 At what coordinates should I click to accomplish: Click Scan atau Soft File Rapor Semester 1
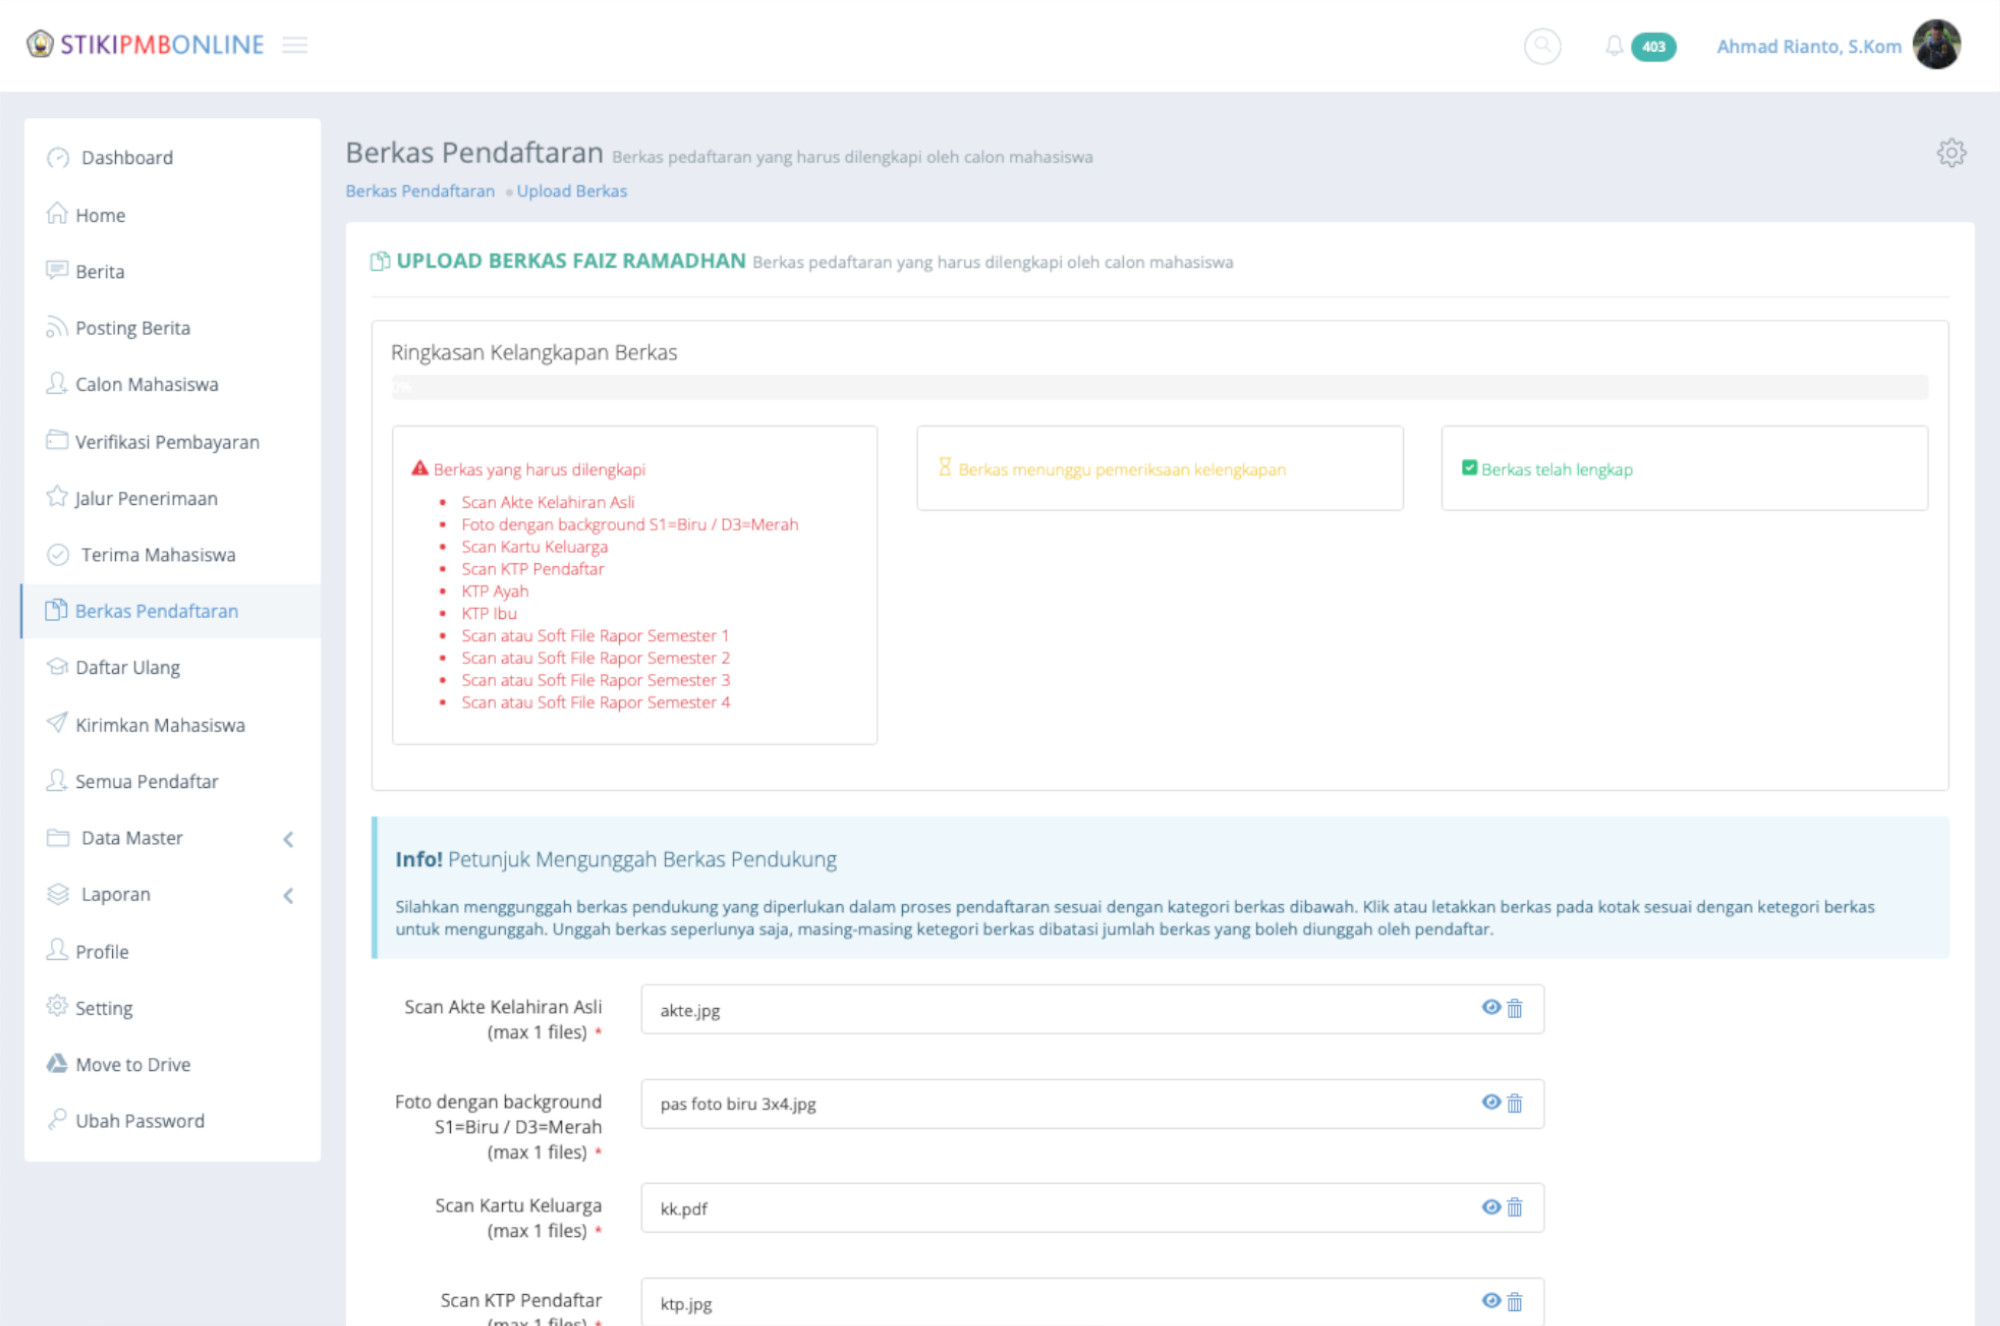coord(595,635)
